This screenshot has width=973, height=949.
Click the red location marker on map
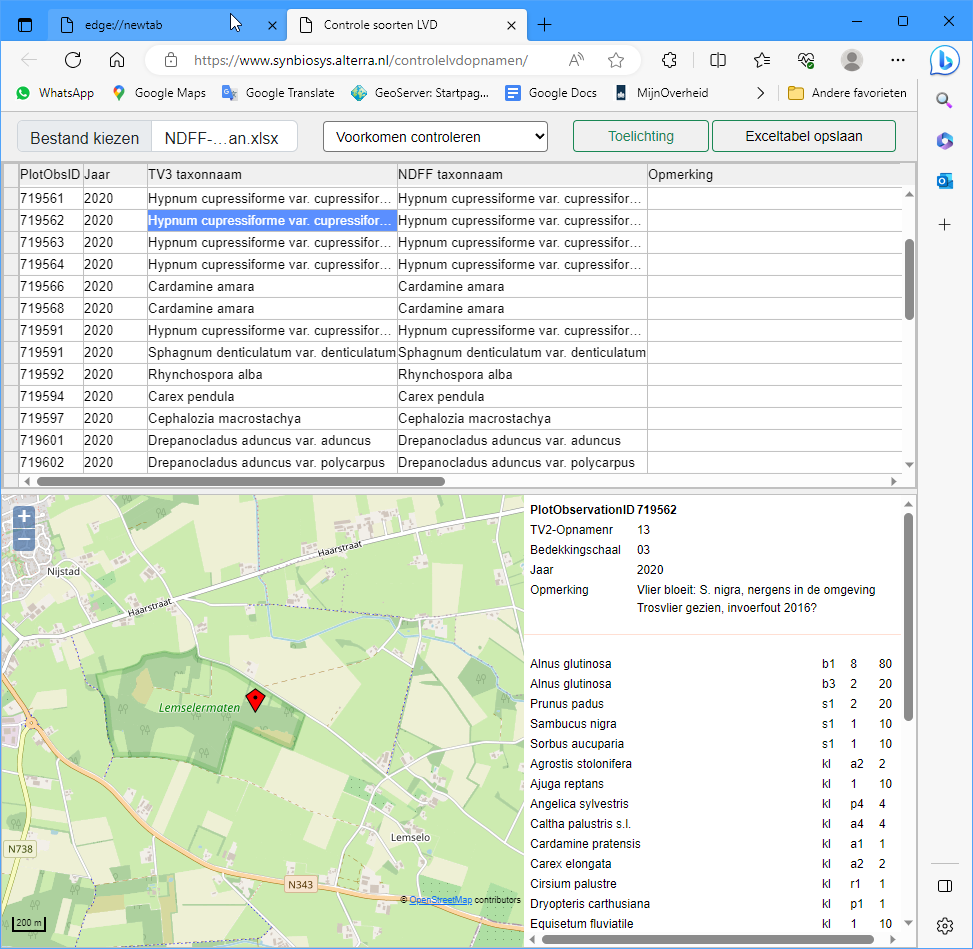pyautogui.click(x=255, y=700)
